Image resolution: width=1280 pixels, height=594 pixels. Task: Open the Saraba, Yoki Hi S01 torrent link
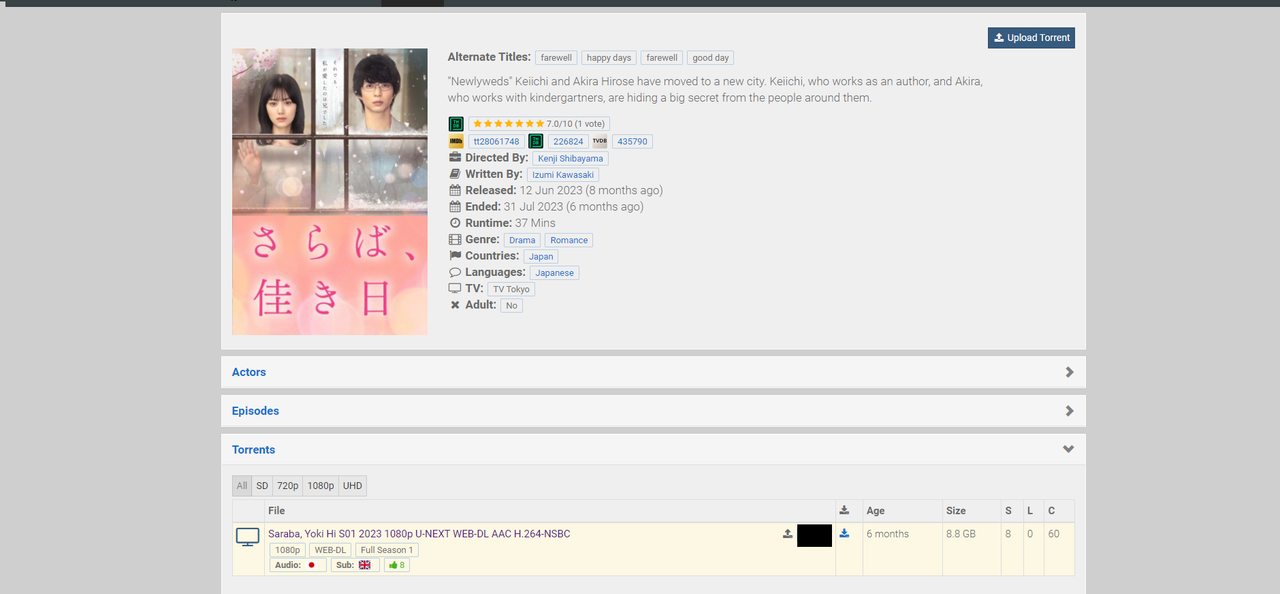pos(419,534)
